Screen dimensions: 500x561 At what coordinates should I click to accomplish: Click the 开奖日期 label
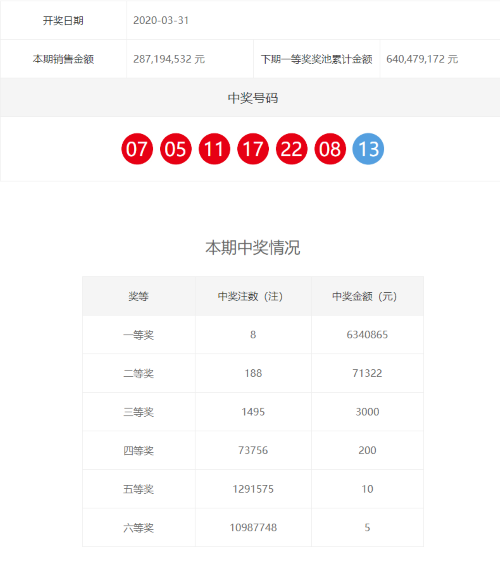(x=63, y=20)
